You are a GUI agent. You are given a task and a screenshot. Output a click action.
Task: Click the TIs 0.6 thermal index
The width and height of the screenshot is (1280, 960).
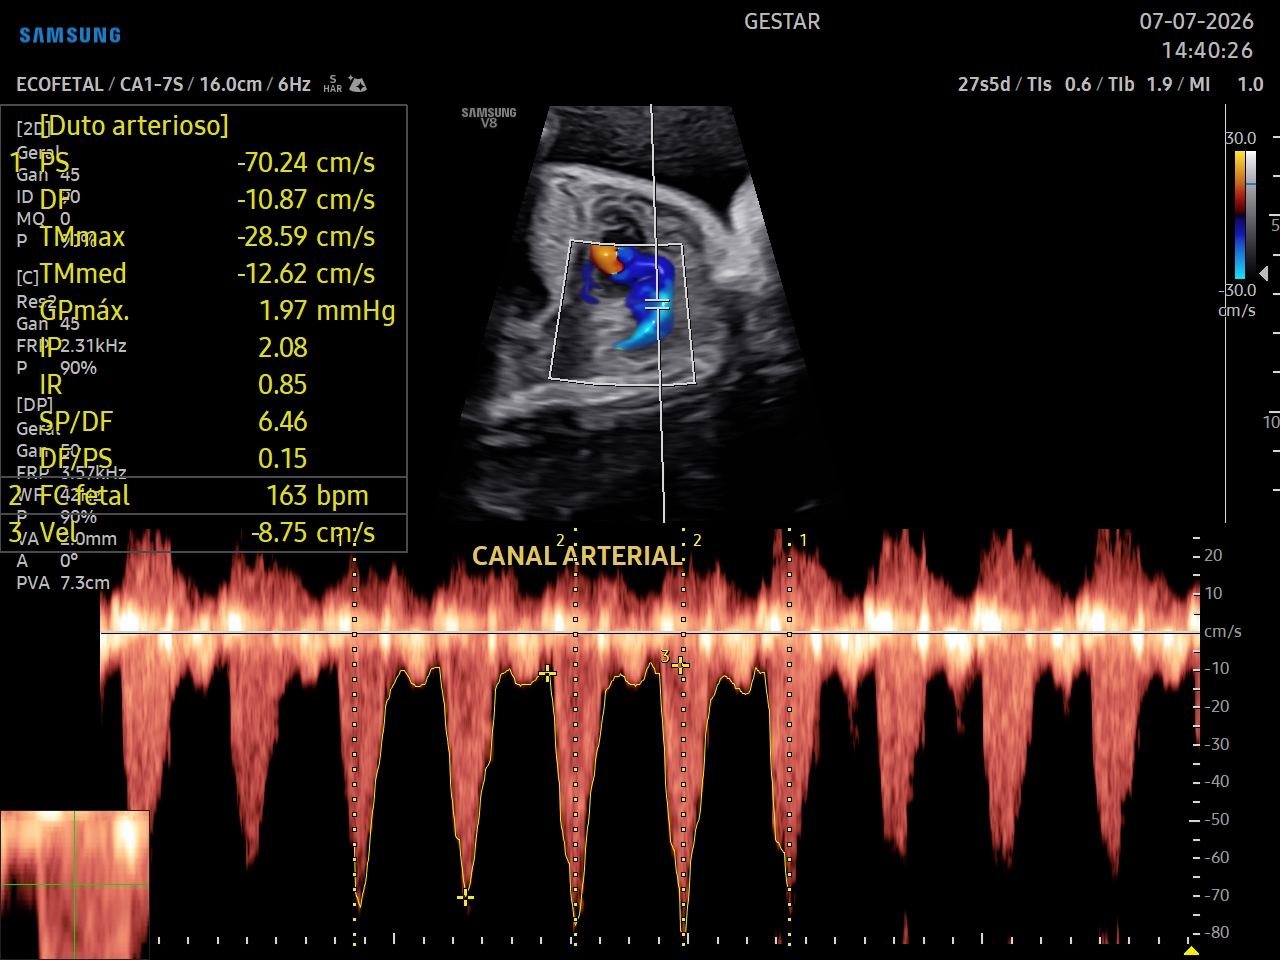pos(1059,85)
